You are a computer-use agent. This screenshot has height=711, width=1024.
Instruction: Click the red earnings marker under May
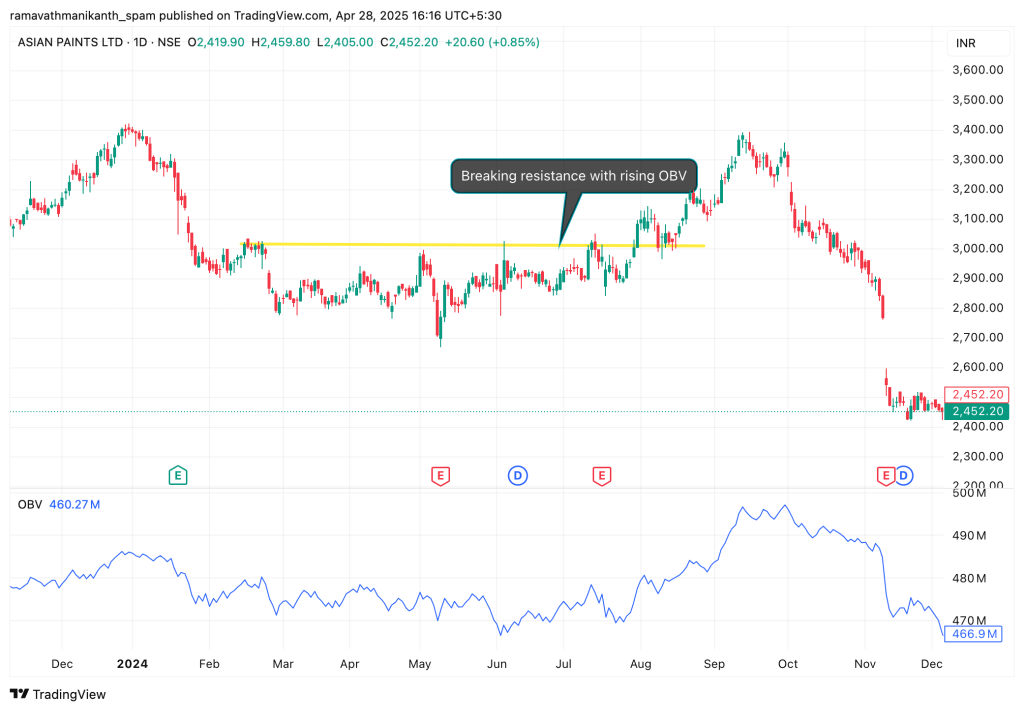coord(440,476)
